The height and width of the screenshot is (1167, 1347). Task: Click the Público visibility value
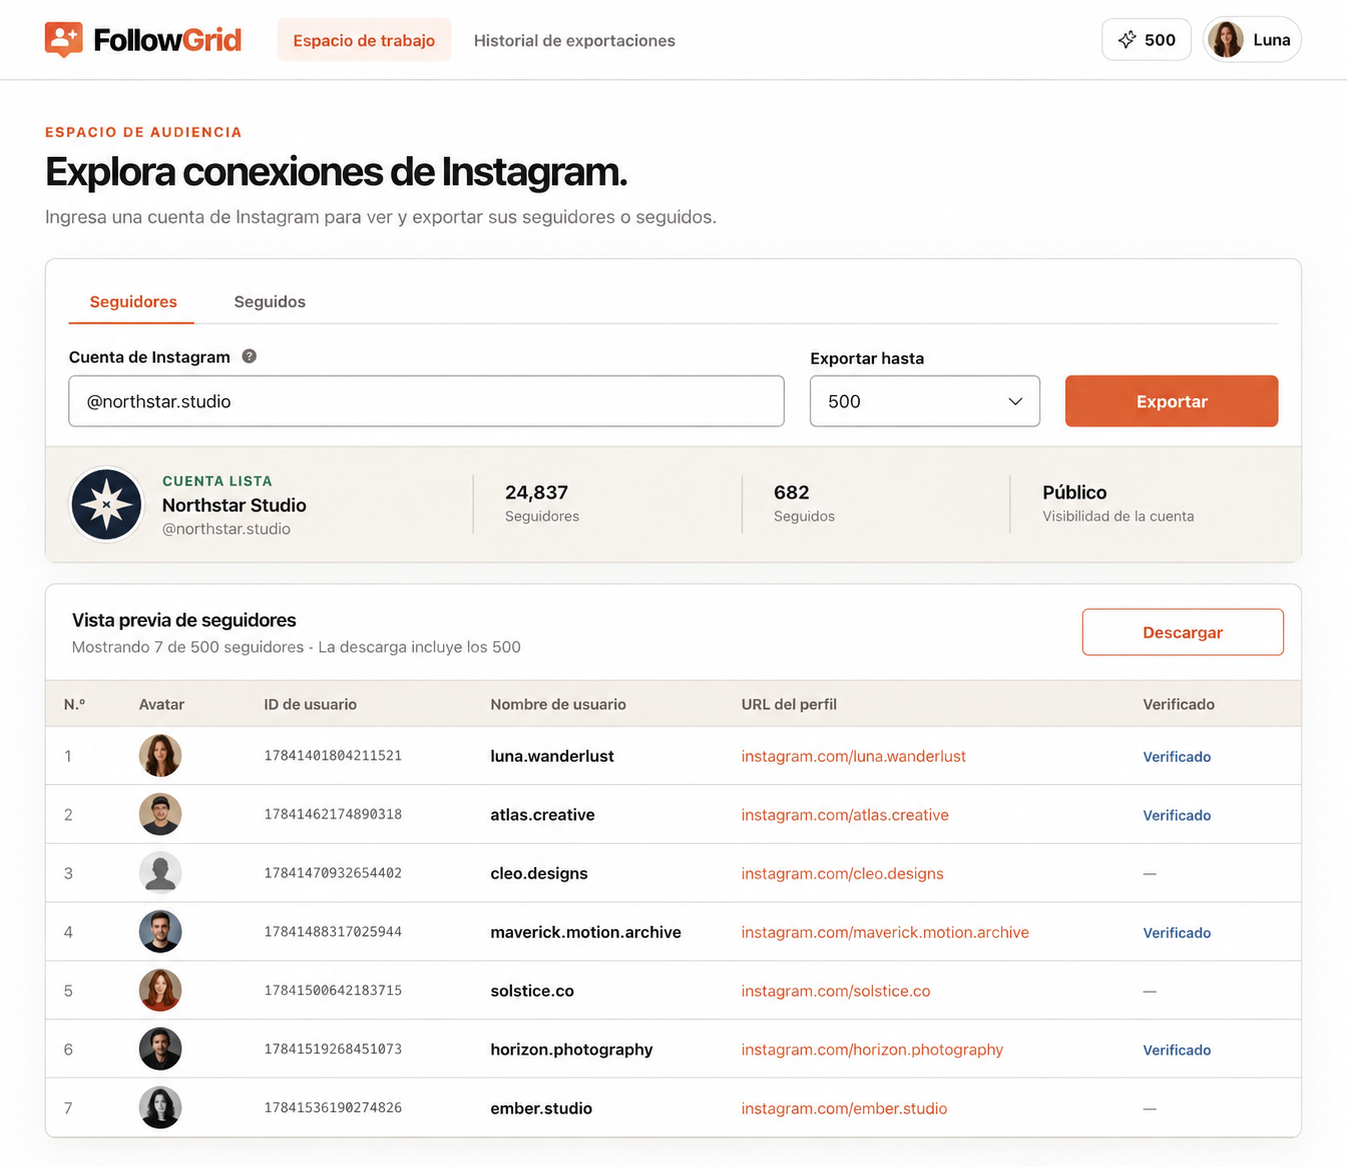click(1075, 492)
